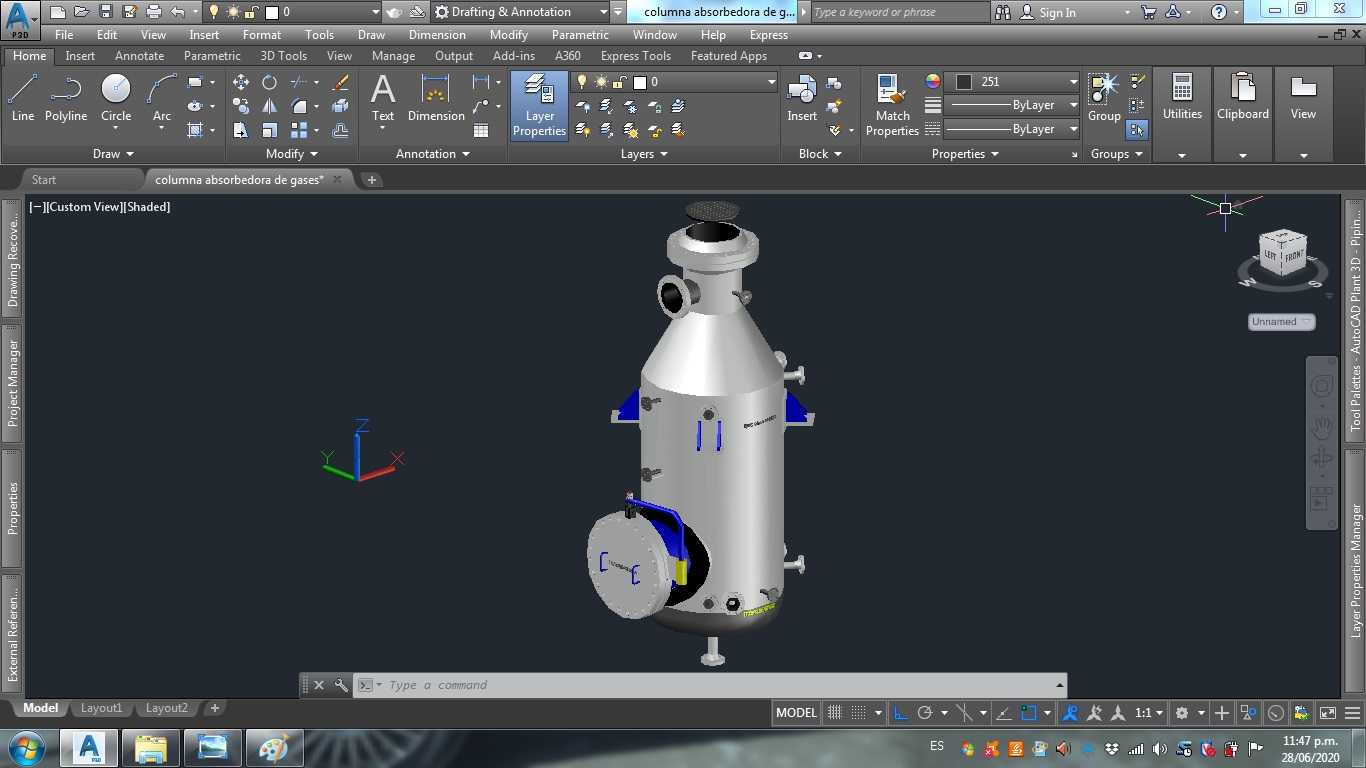The width and height of the screenshot is (1366, 768).
Task: Open the object color 251 swatch dropdown
Action: pos(1073,82)
